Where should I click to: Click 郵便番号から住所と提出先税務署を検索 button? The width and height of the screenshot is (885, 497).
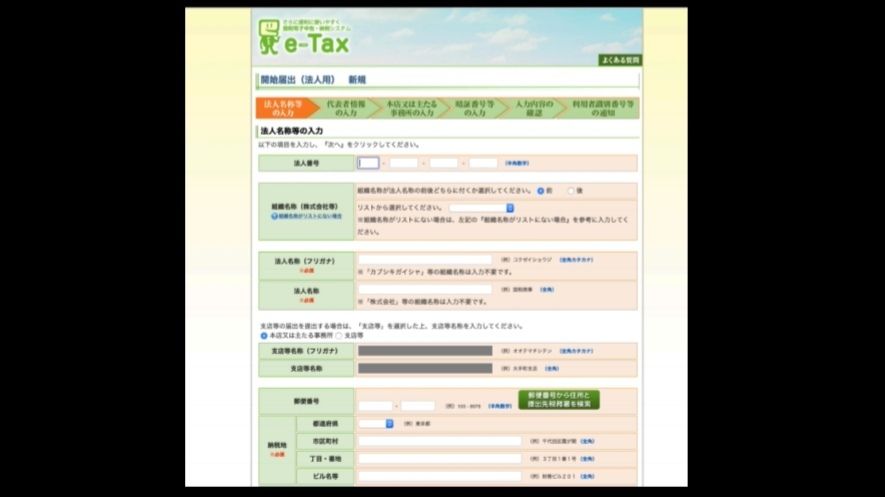pyautogui.click(x=559, y=400)
